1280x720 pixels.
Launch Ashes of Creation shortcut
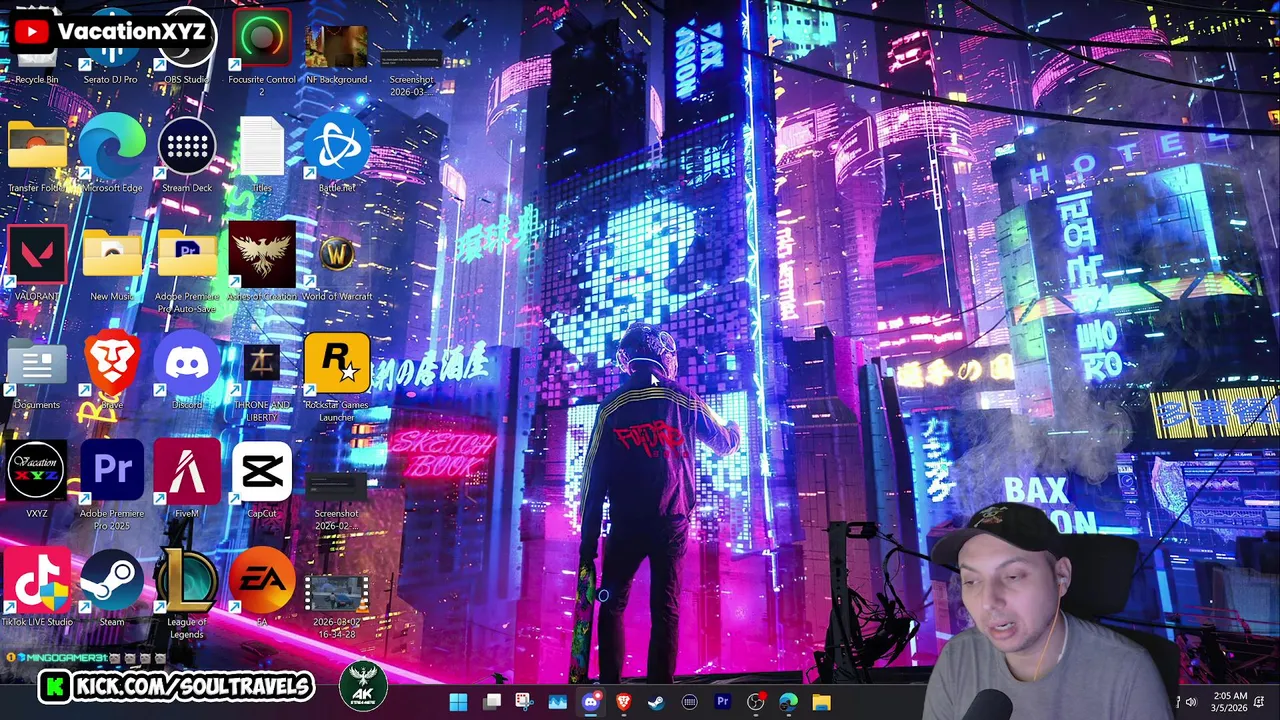click(262, 262)
